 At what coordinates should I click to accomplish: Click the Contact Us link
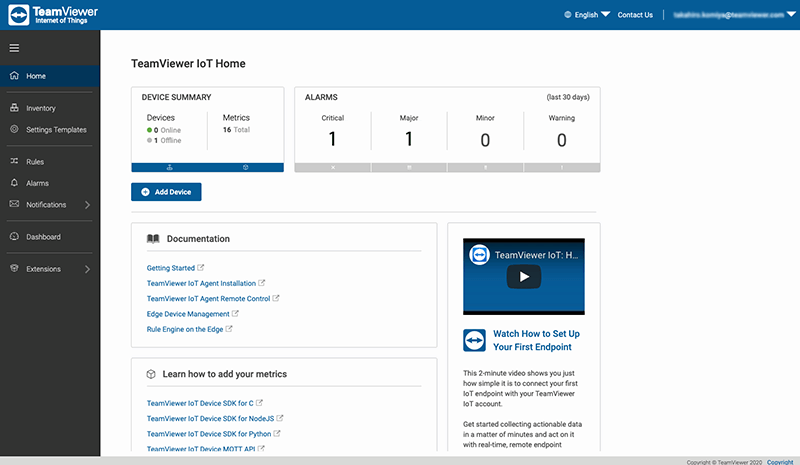(635, 15)
